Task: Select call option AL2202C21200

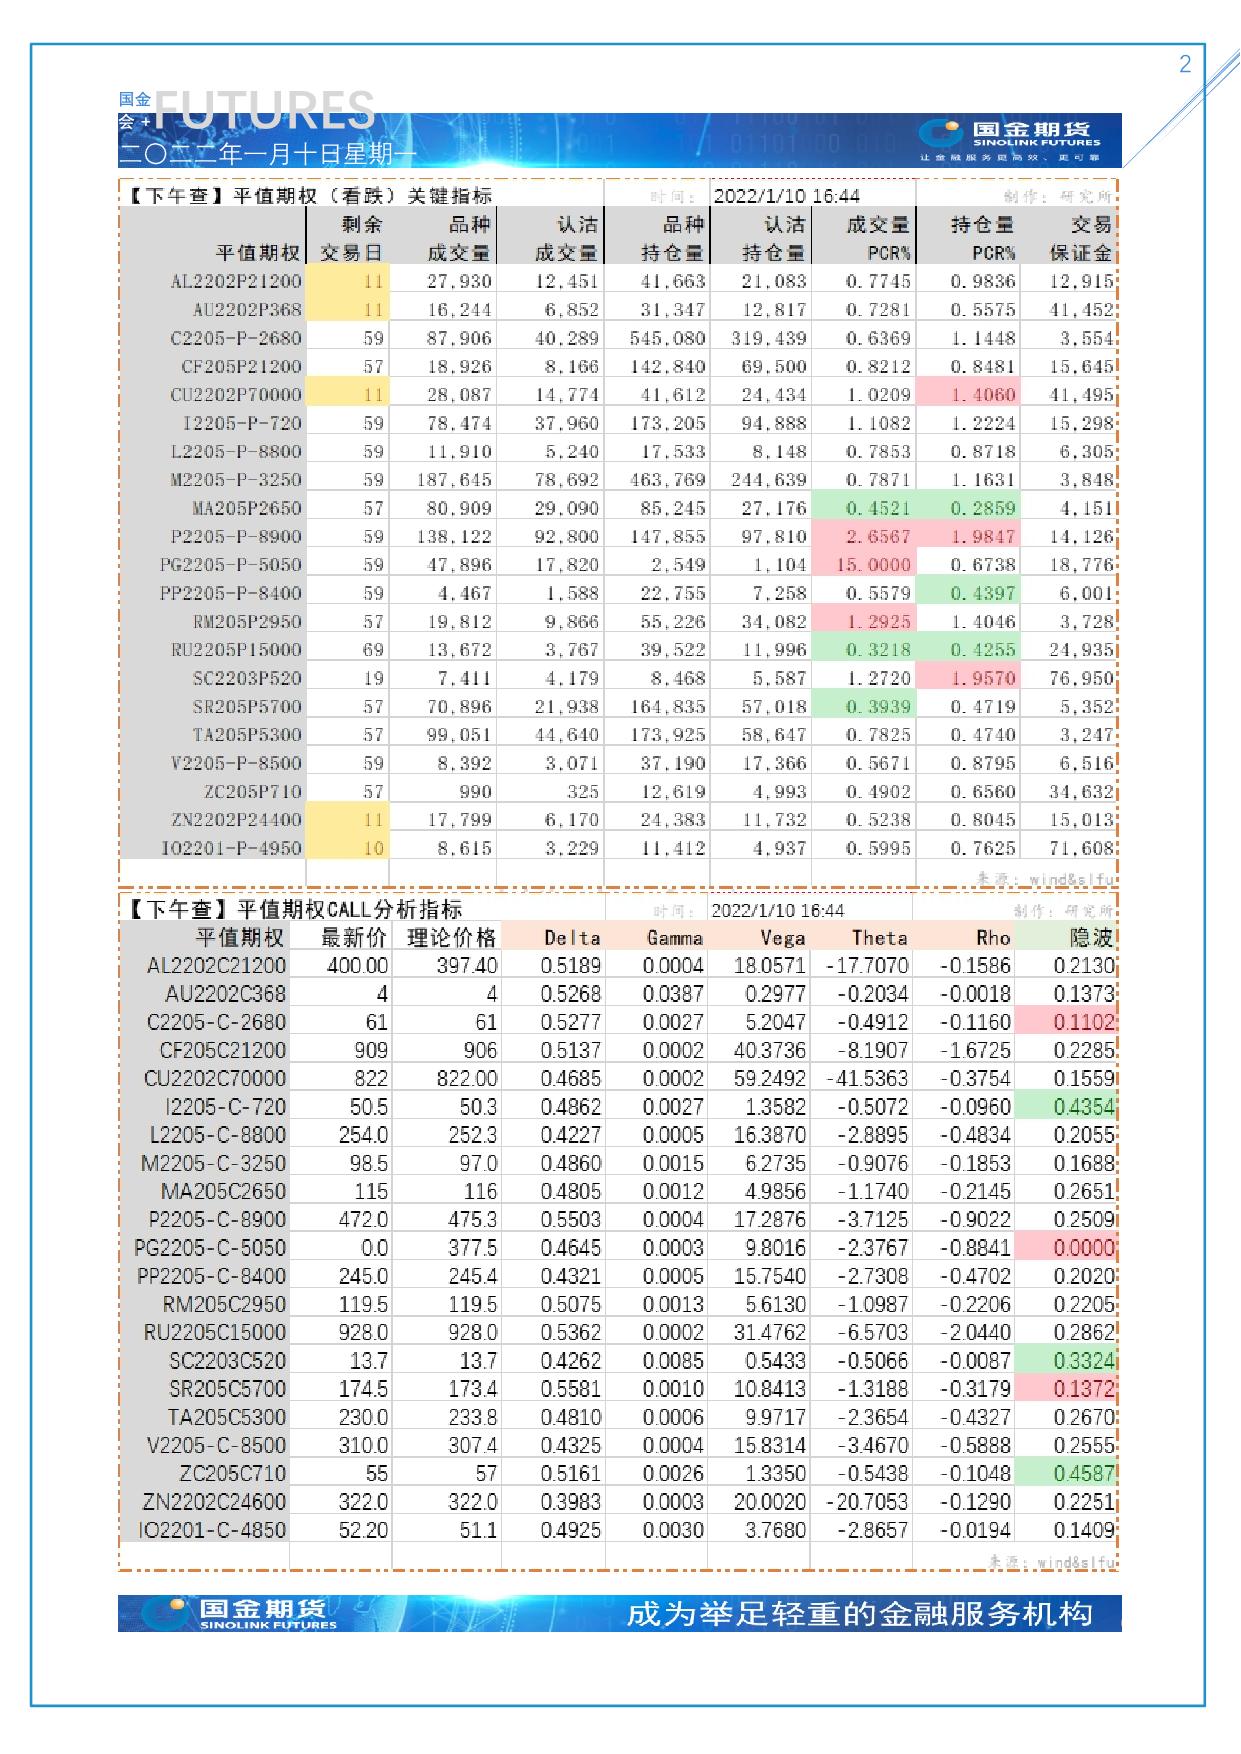Action: click(216, 966)
